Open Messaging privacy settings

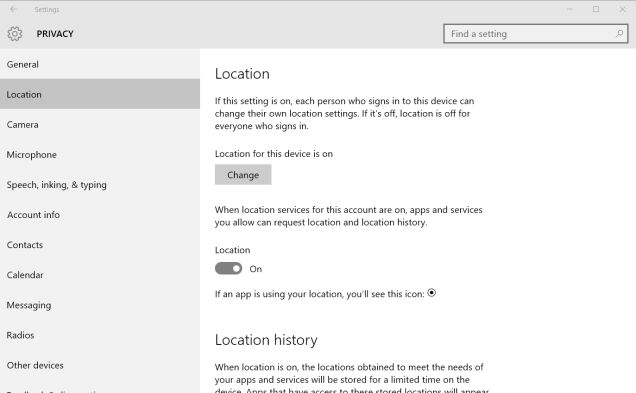pyautogui.click(x=100, y=305)
